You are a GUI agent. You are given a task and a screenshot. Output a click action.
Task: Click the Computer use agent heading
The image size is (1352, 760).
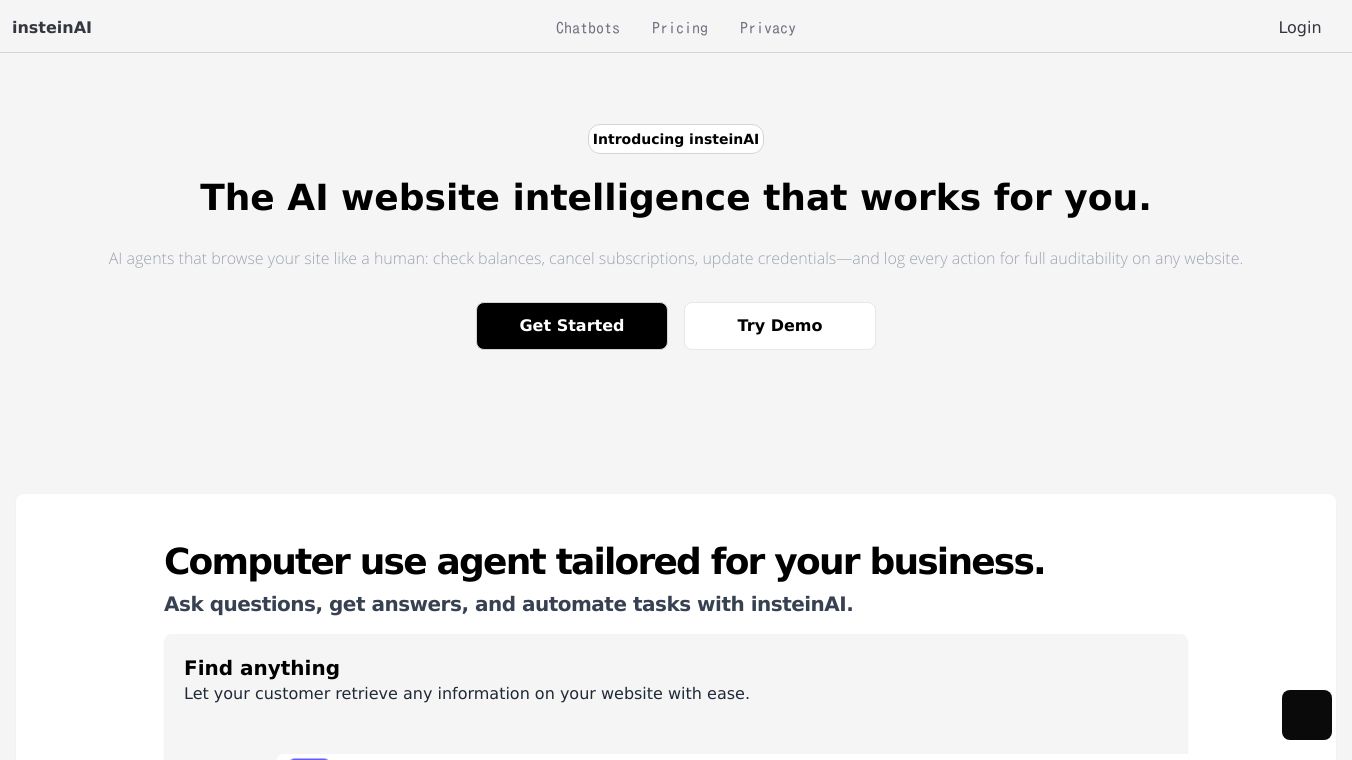(x=604, y=562)
